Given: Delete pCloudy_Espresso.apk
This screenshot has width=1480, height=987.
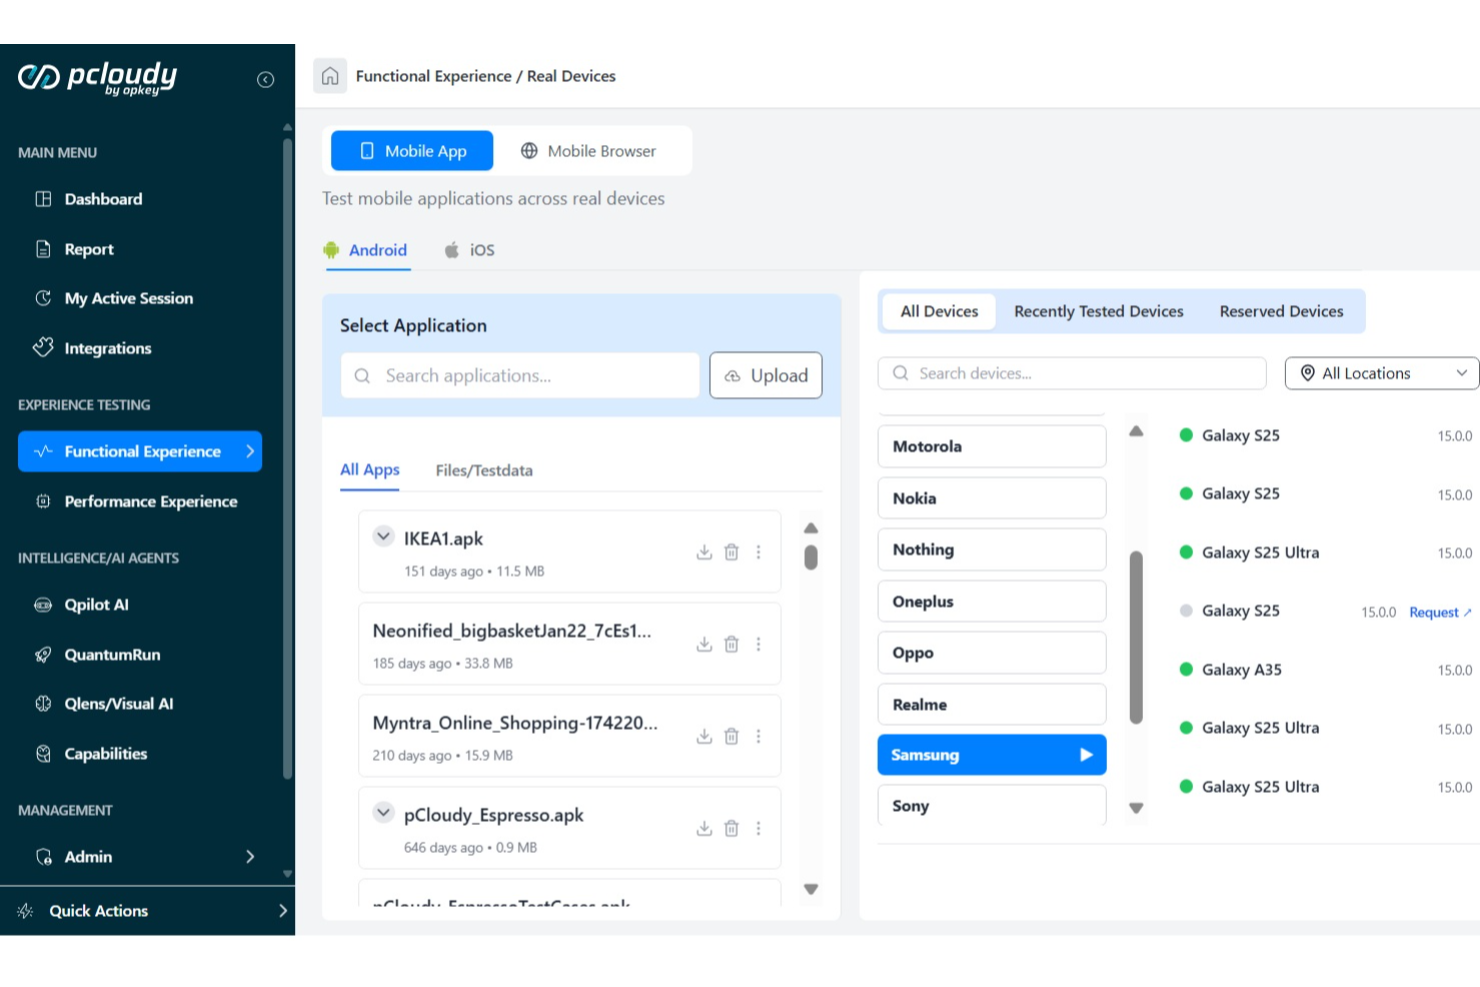Looking at the screenshot, I should (x=731, y=828).
